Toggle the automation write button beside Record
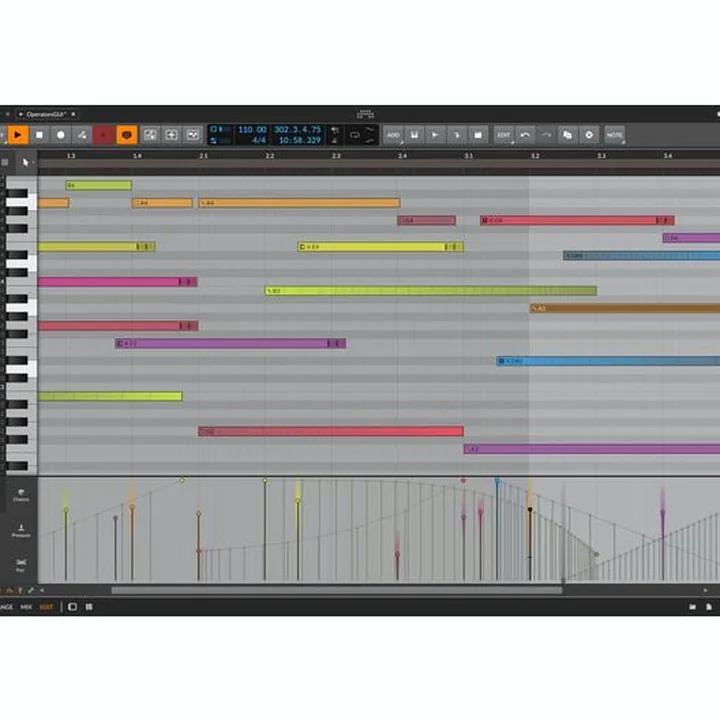This screenshot has width=720, height=720. pos(82,135)
